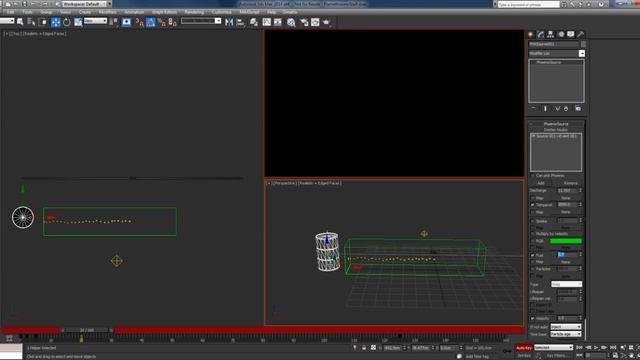This screenshot has height=360, width=640.
Task: Switch to the Modify command panel
Action: coord(541,34)
